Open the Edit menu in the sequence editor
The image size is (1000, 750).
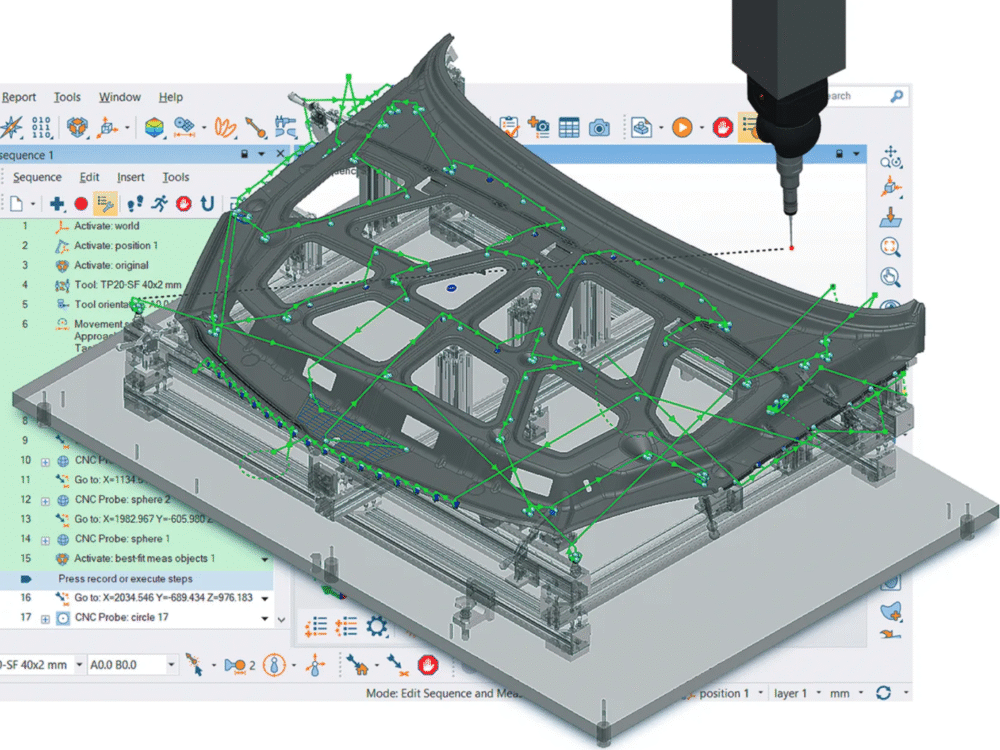coord(89,177)
